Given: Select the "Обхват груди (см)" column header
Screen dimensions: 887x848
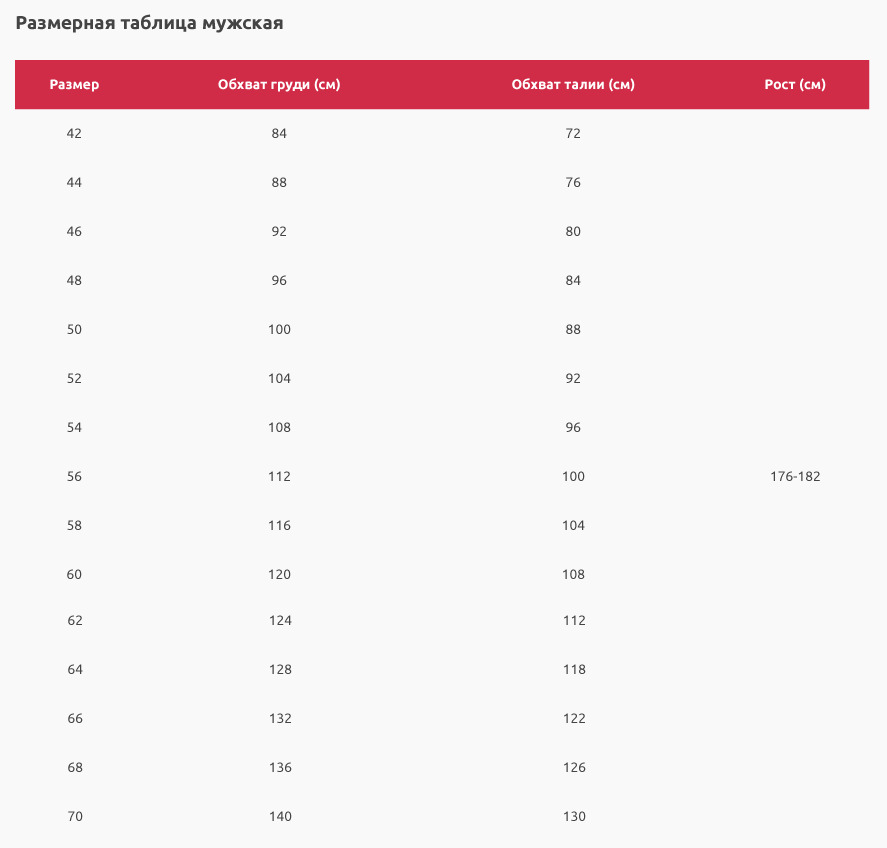Looking at the screenshot, I should pyautogui.click(x=279, y=85).
